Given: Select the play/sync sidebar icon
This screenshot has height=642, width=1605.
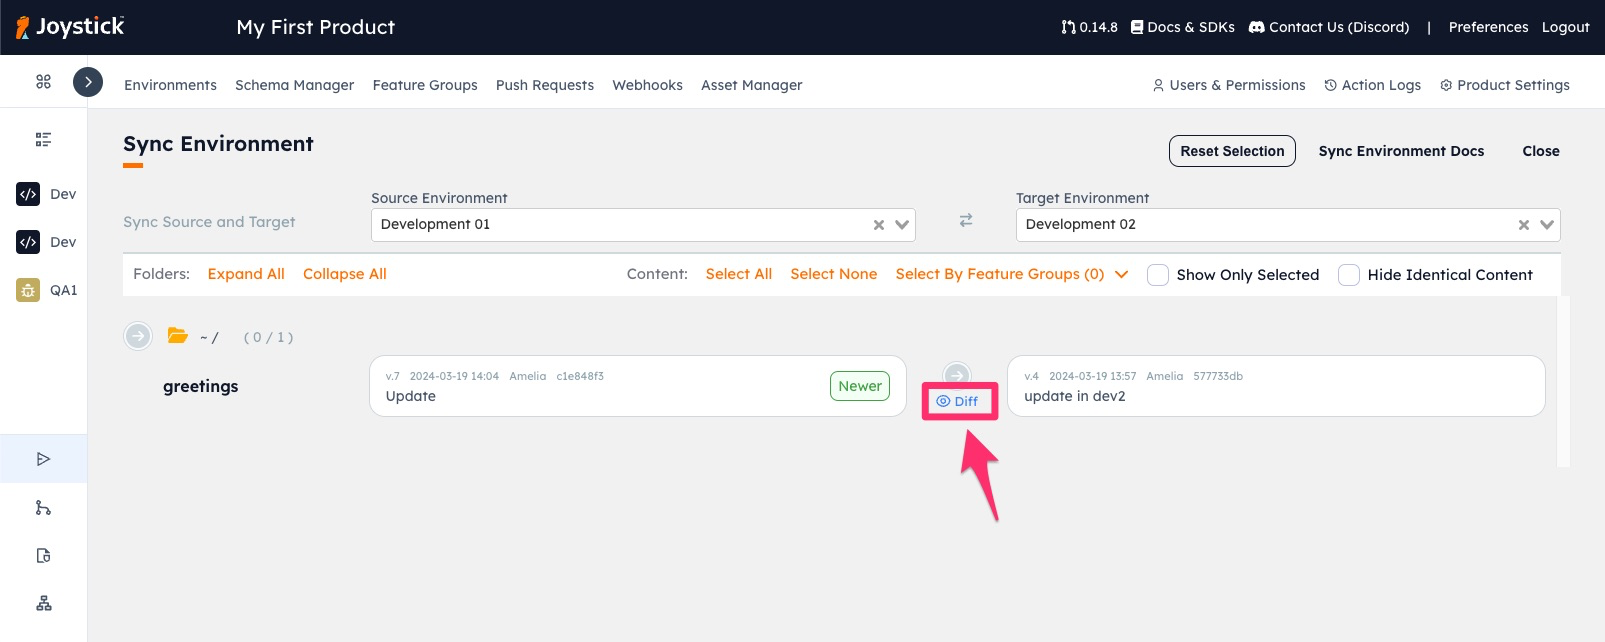Looking at the screenshot, I should click(43, 459).
